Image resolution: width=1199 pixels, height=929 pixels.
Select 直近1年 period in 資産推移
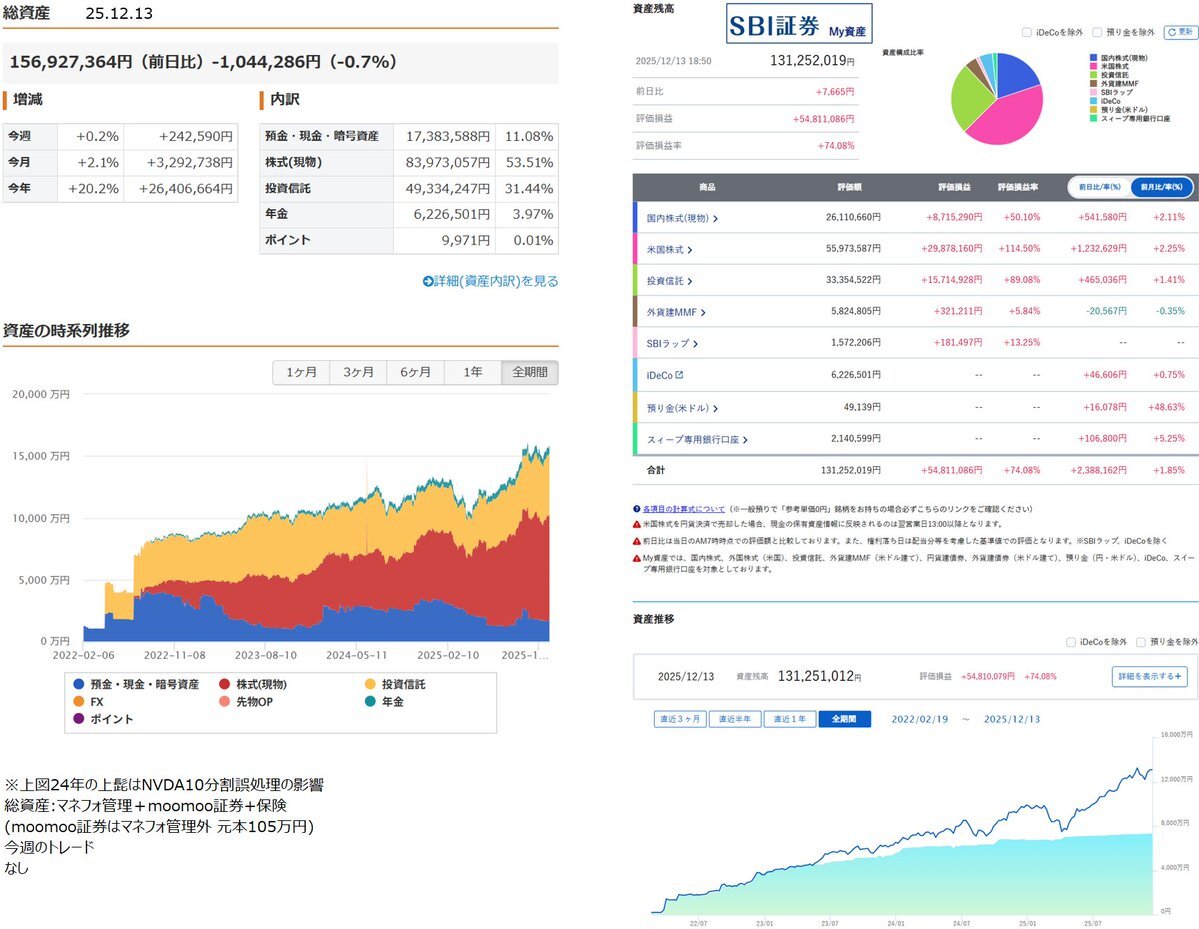tap(789, 719)
